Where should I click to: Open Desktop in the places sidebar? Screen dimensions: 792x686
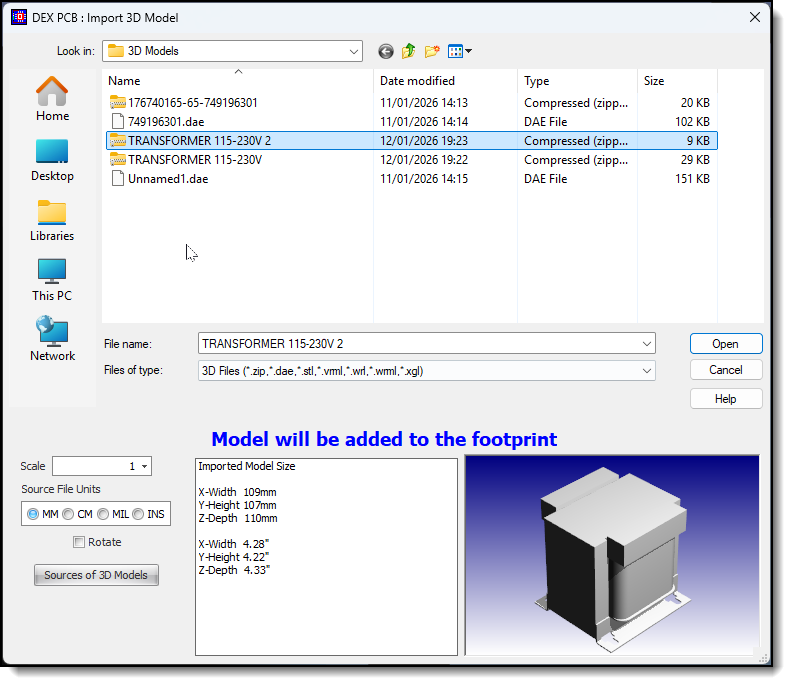[52, 160]
